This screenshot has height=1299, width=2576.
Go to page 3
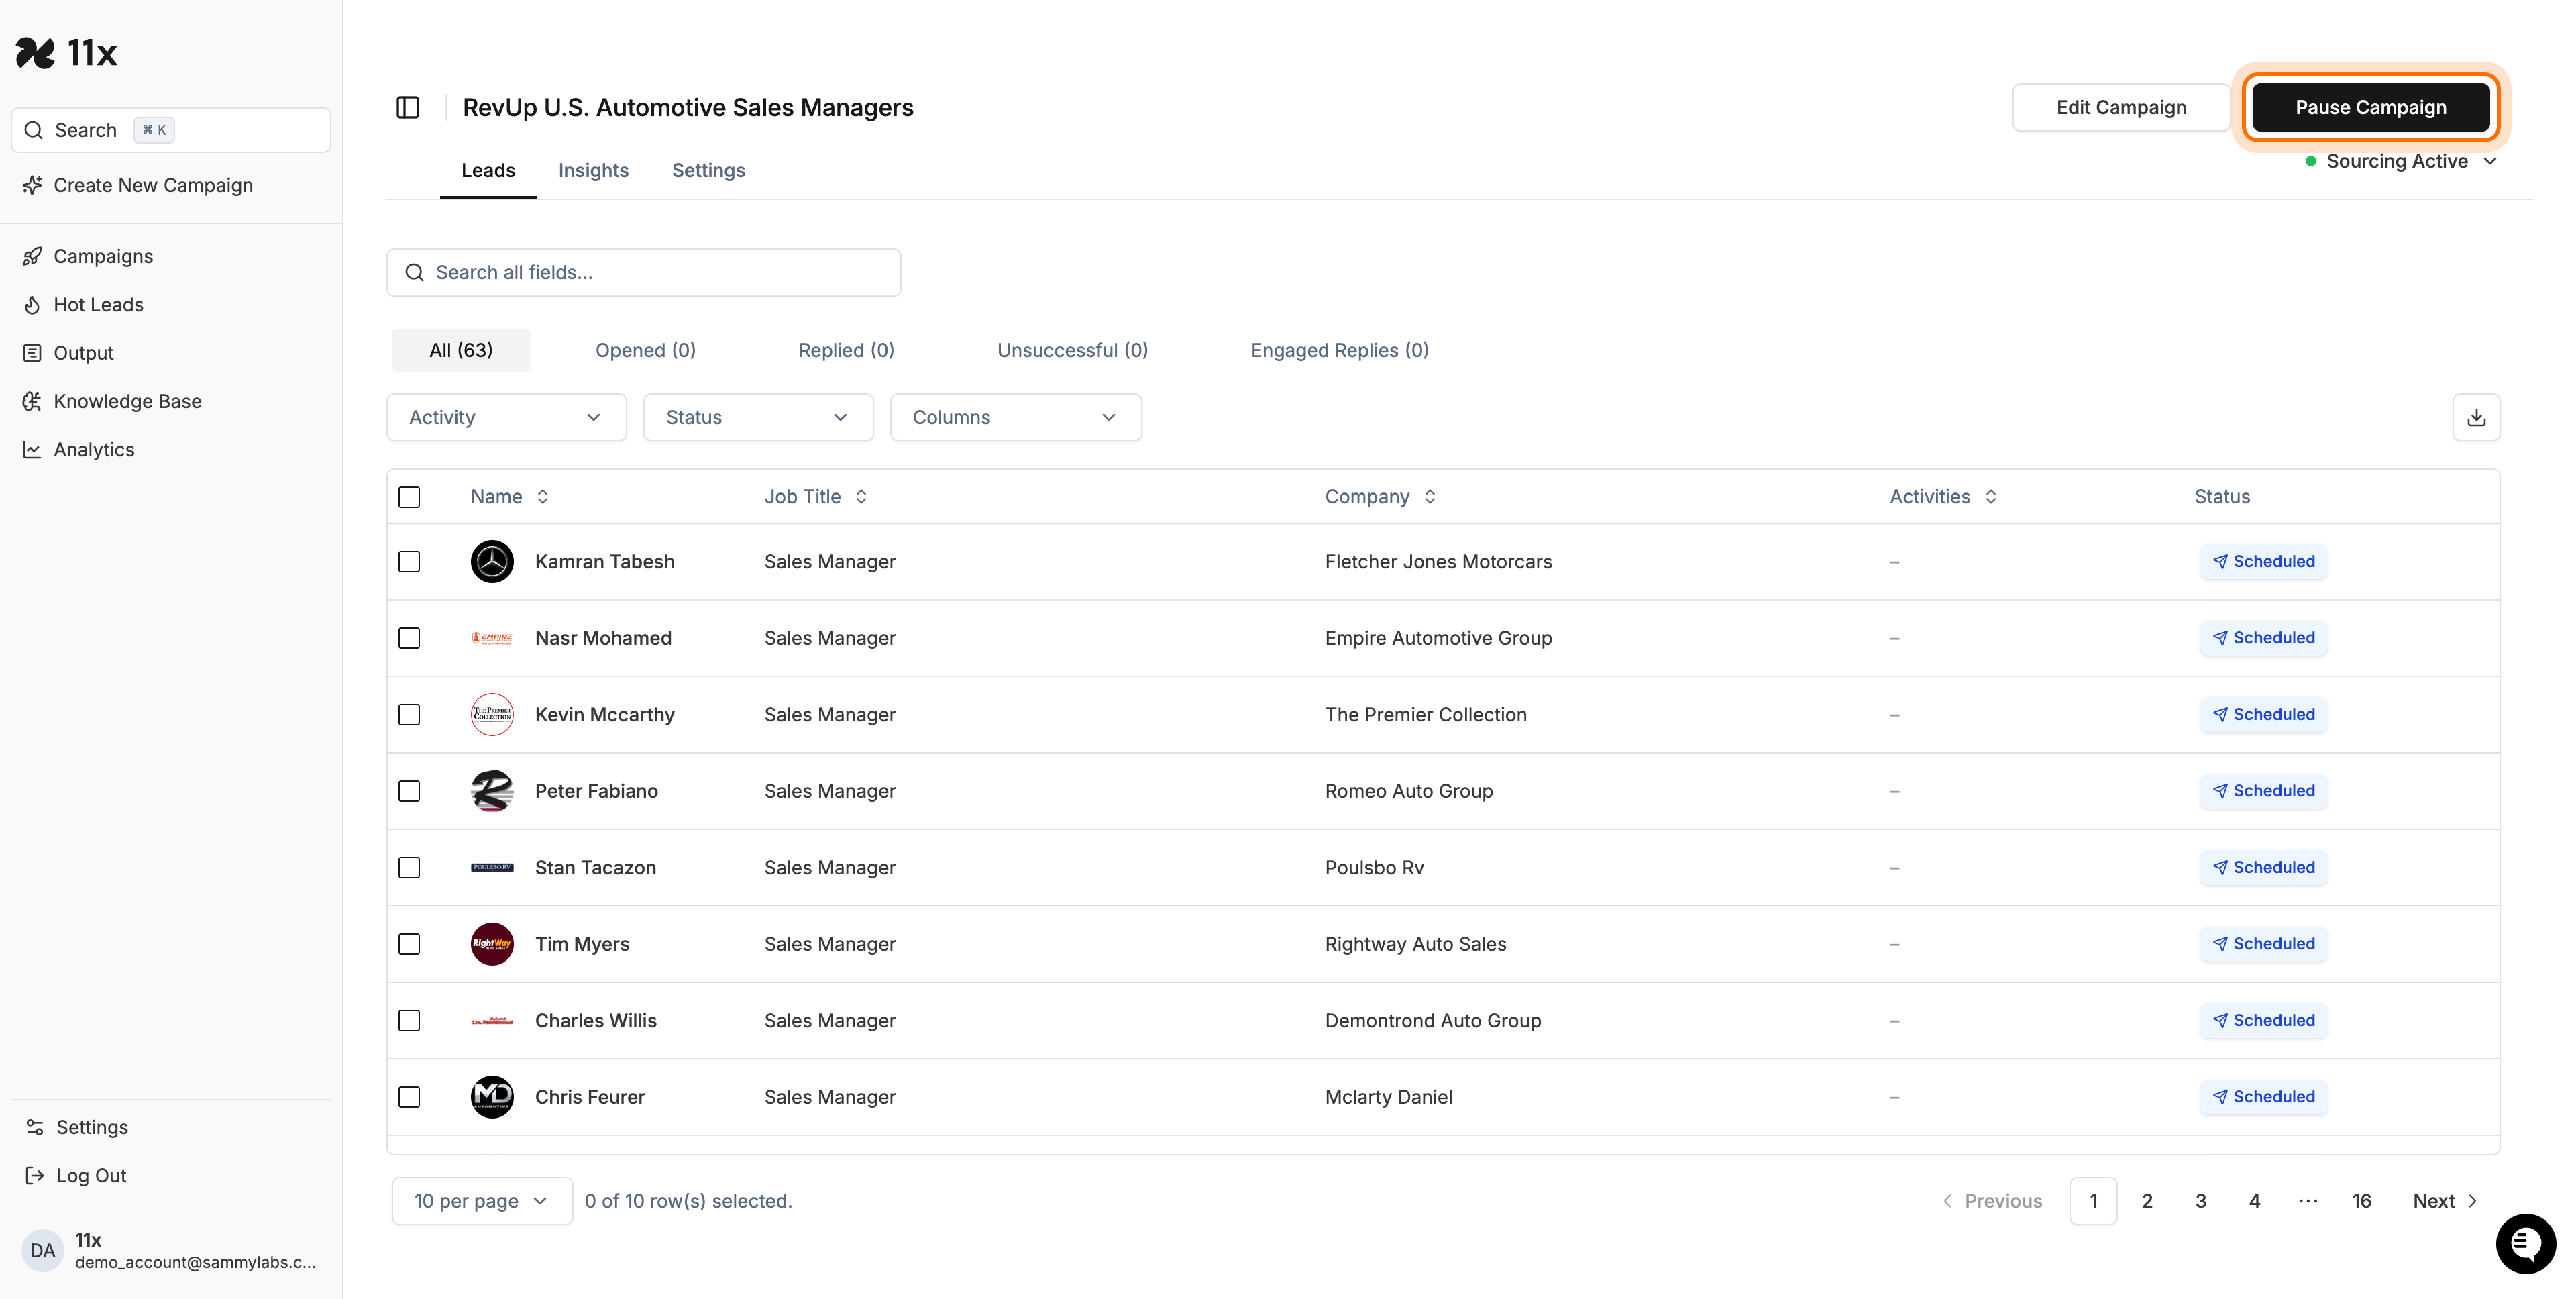coord(2201,1201)
